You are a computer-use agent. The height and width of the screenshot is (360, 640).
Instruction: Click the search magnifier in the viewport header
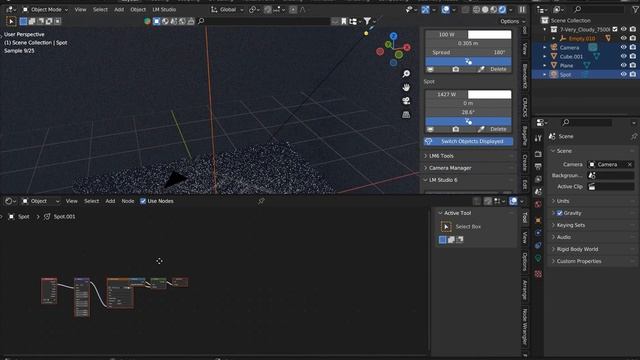pos(201,21)
